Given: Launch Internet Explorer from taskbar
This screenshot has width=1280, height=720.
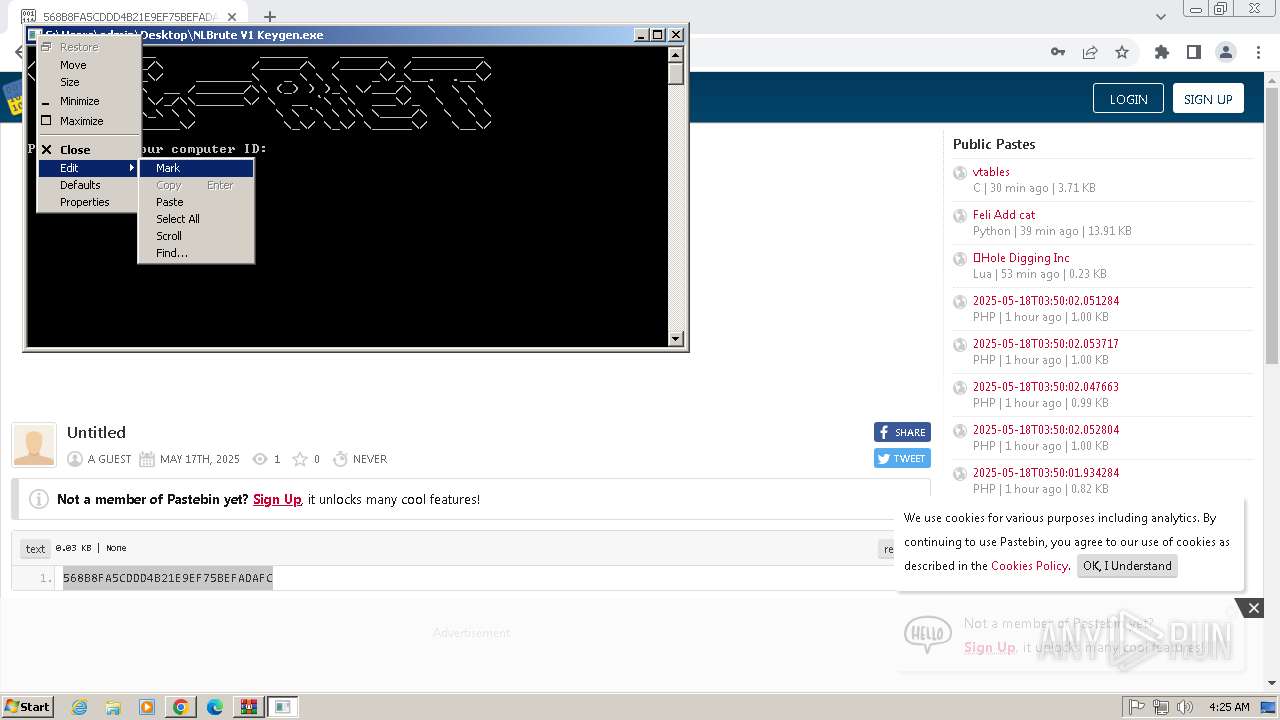Looking at the screenshot, I should click(x=79, y=707).
